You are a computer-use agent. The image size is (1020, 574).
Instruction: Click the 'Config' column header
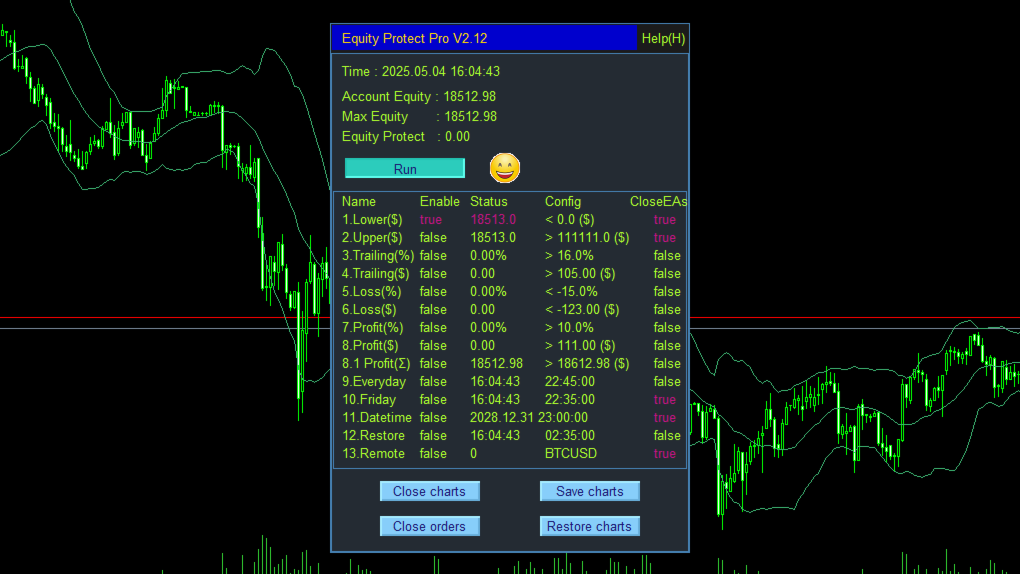563,202
